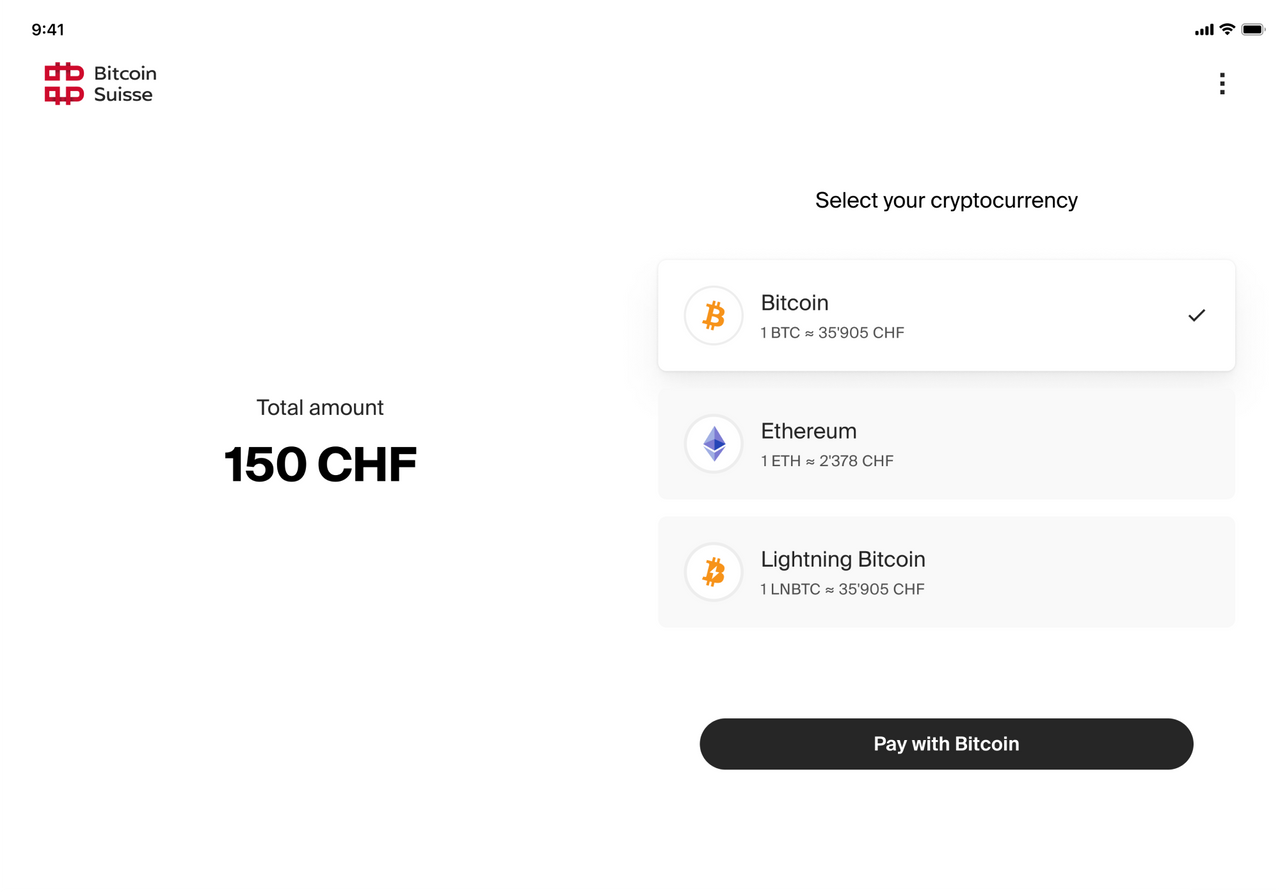Select Lightning Bitcoin as payment currency
The image size is (1280, 892).
(x=946, y=571)
